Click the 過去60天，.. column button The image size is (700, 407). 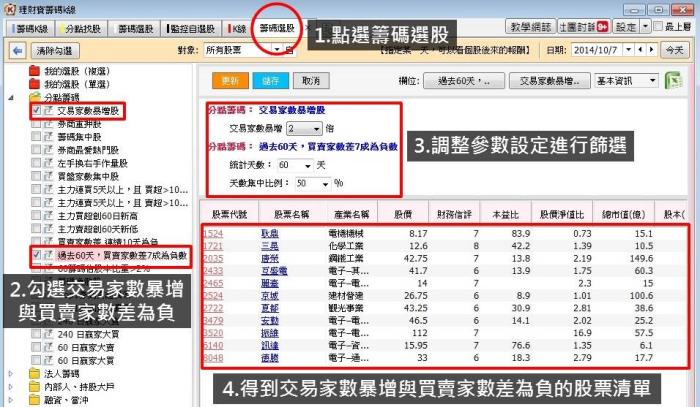pyautogui.click(x=464, y=81)
